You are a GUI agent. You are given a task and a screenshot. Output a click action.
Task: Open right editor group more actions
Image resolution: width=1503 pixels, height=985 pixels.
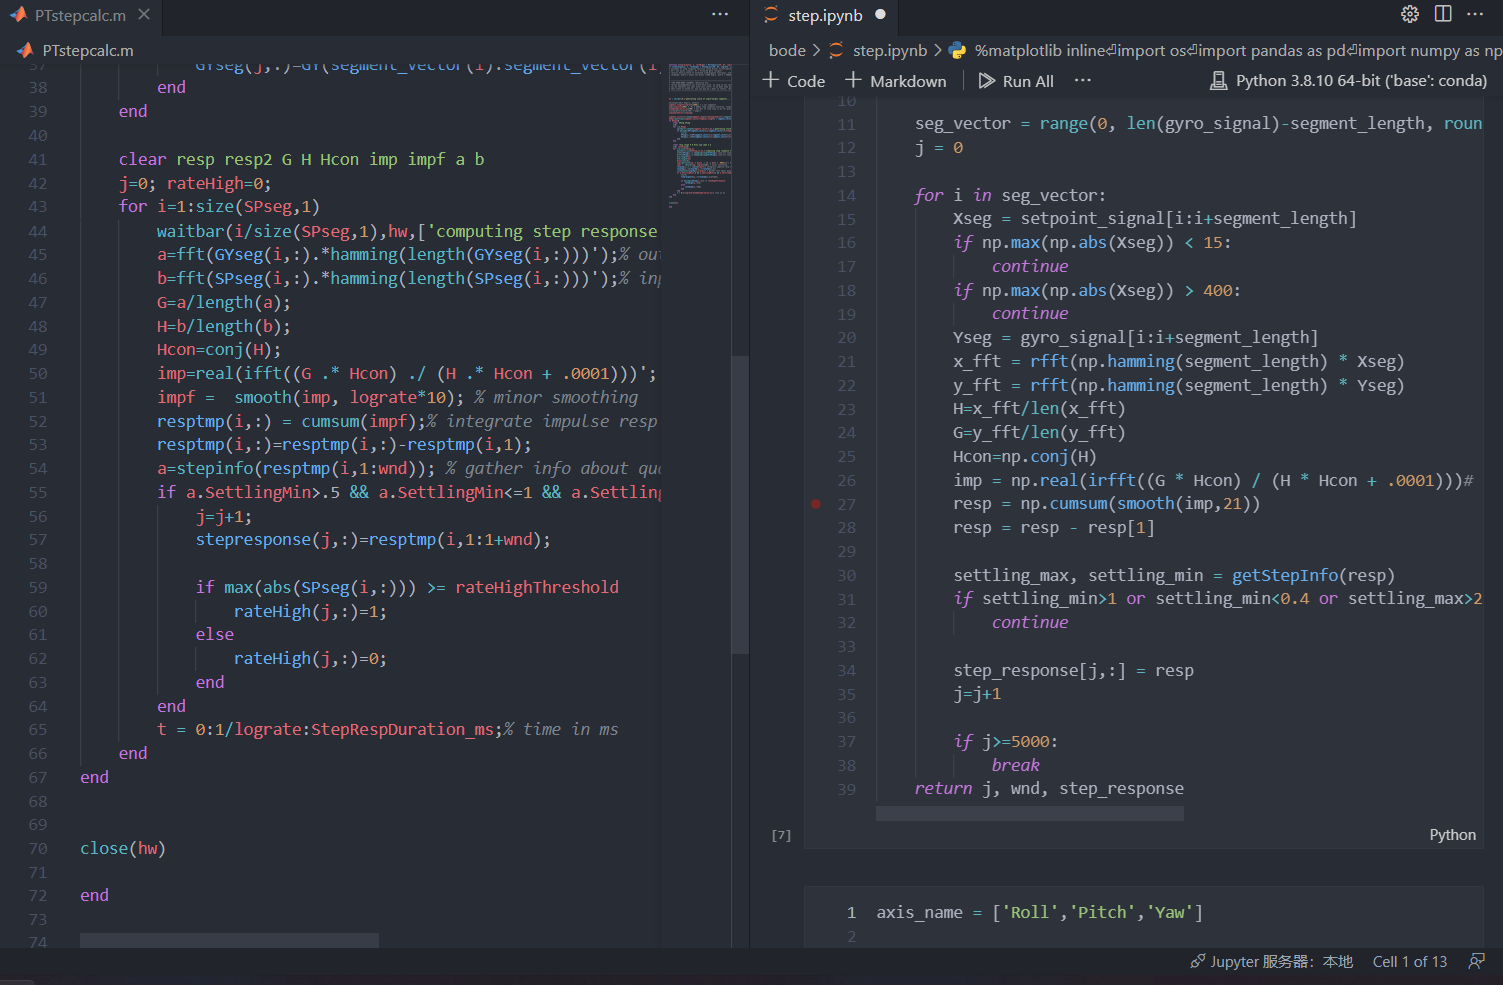click(1475, 14)
